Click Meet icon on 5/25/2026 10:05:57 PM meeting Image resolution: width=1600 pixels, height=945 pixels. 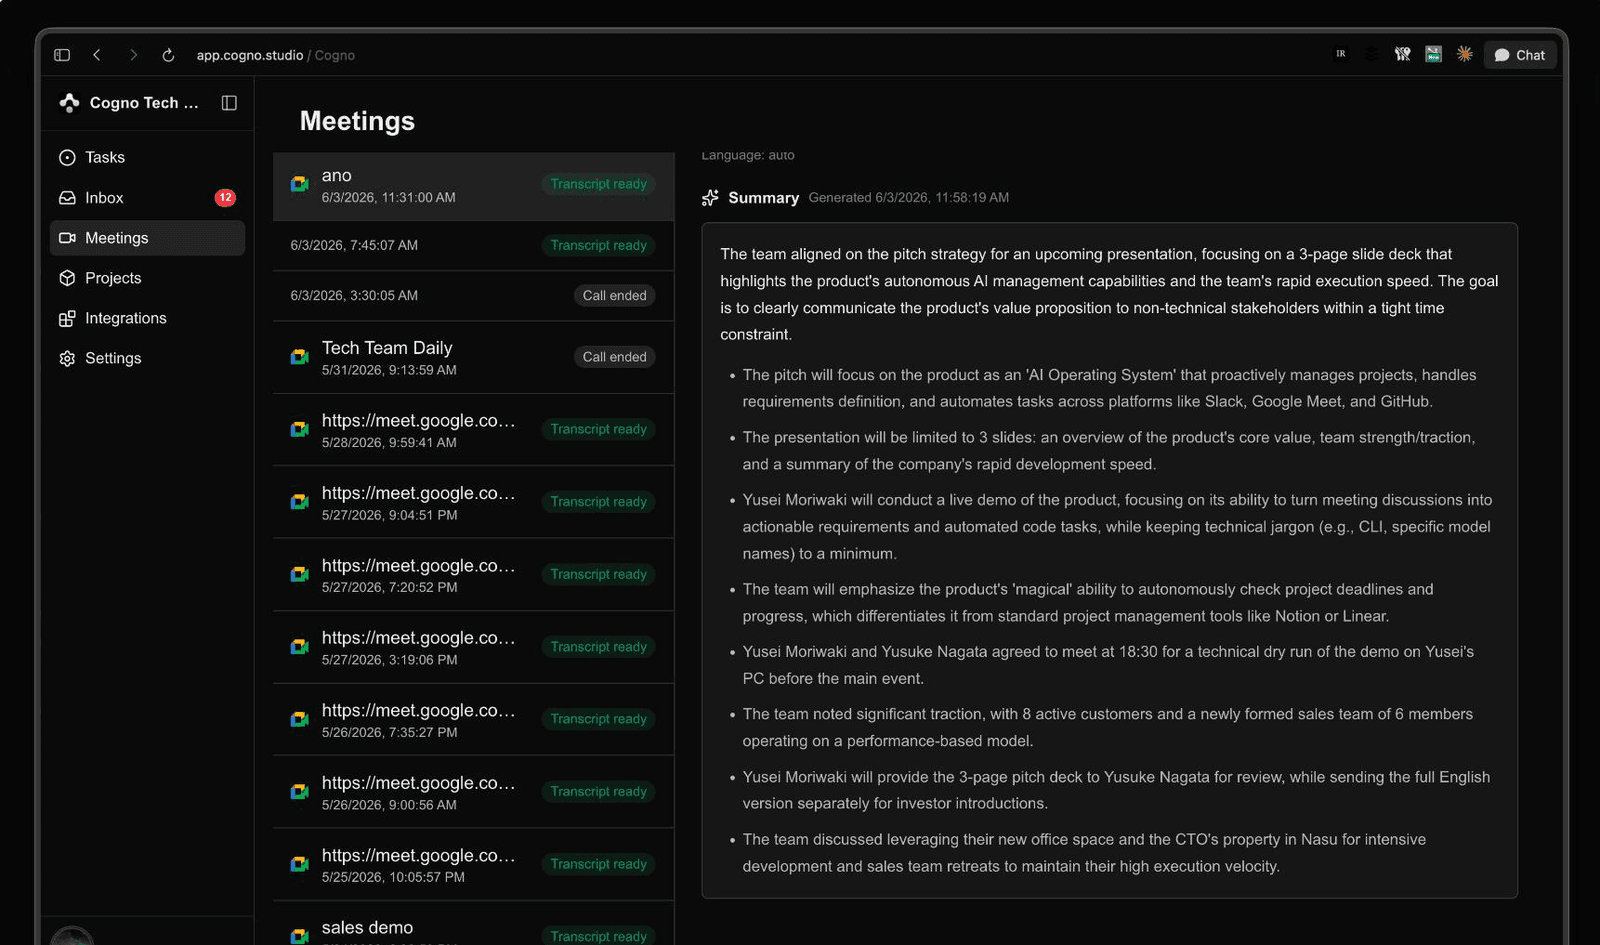tap(299, 864)
